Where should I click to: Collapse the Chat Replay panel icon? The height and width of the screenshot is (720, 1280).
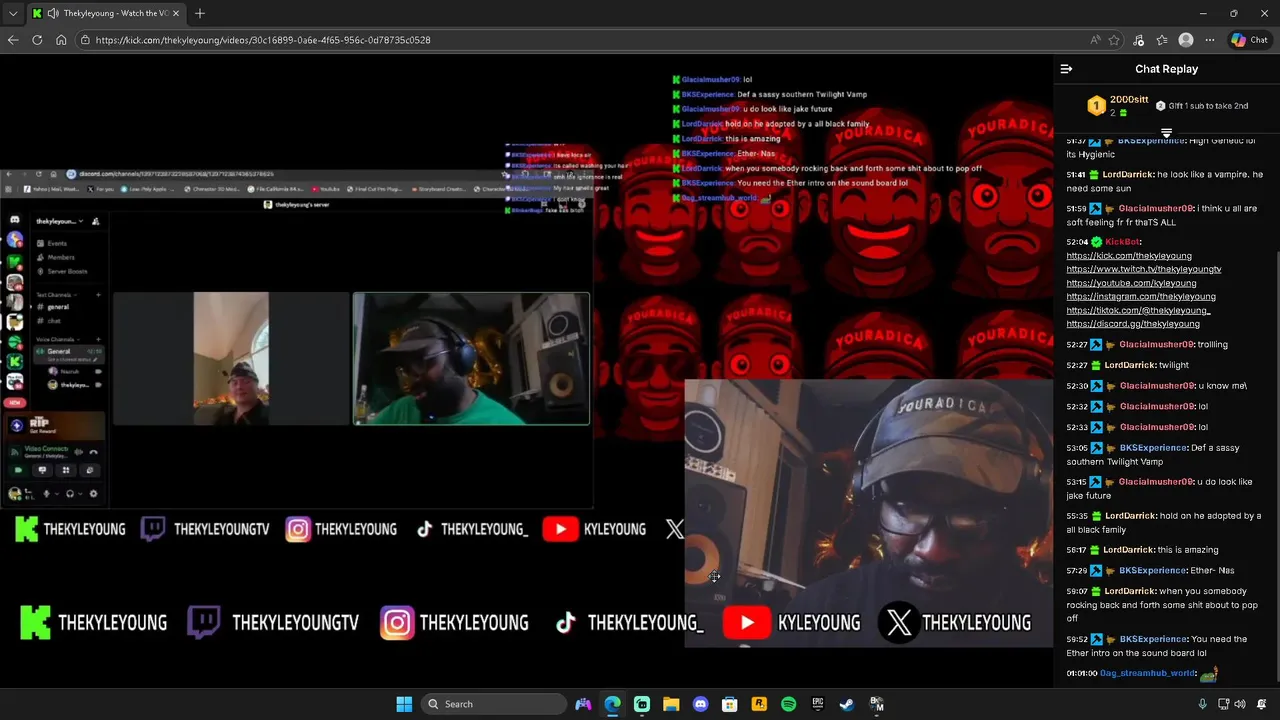pyautogui.click(x=1066, y=69)
